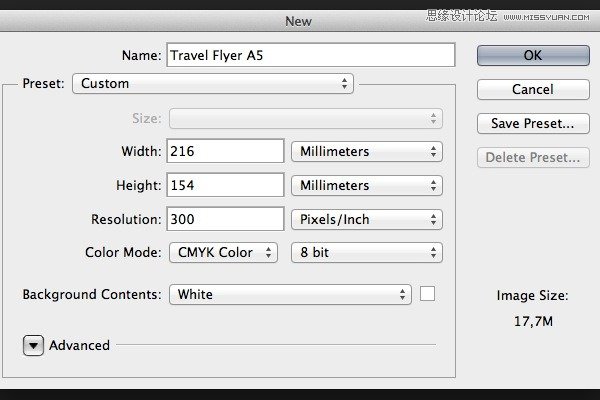Click the New dialog title bar
600x400 pixels.
click(x=299, y=20)
